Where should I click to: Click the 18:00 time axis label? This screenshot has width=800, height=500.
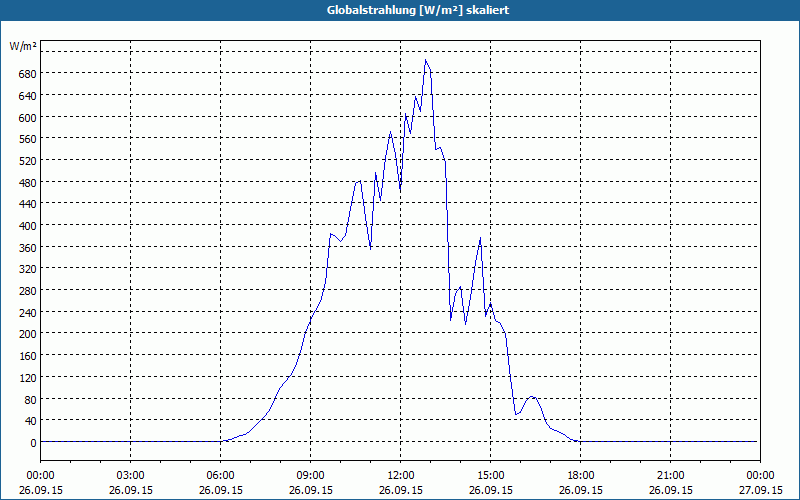[581, 476]
